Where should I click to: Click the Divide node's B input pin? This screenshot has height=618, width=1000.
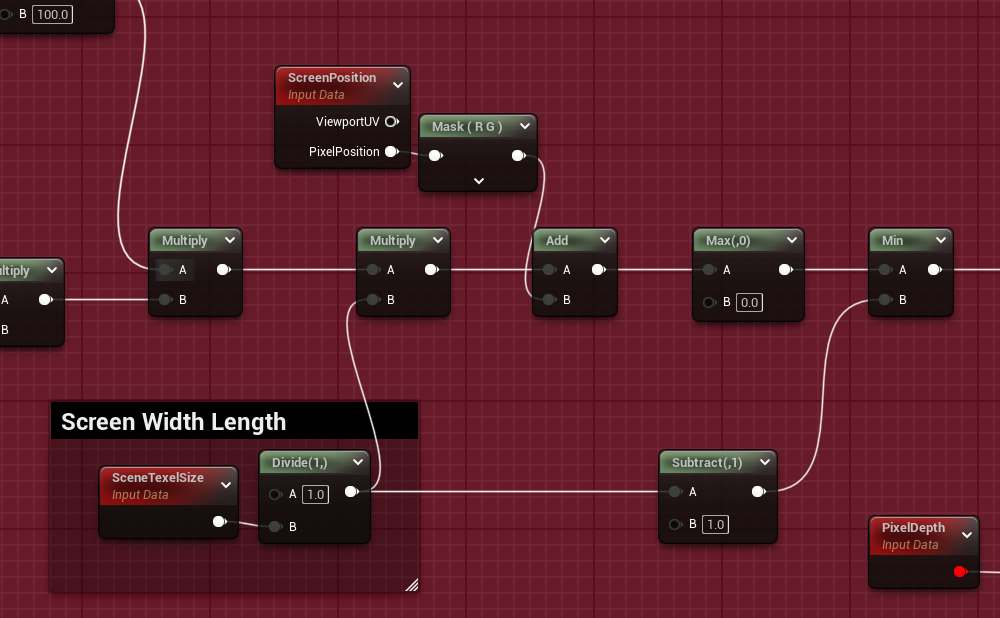(275, 526)
